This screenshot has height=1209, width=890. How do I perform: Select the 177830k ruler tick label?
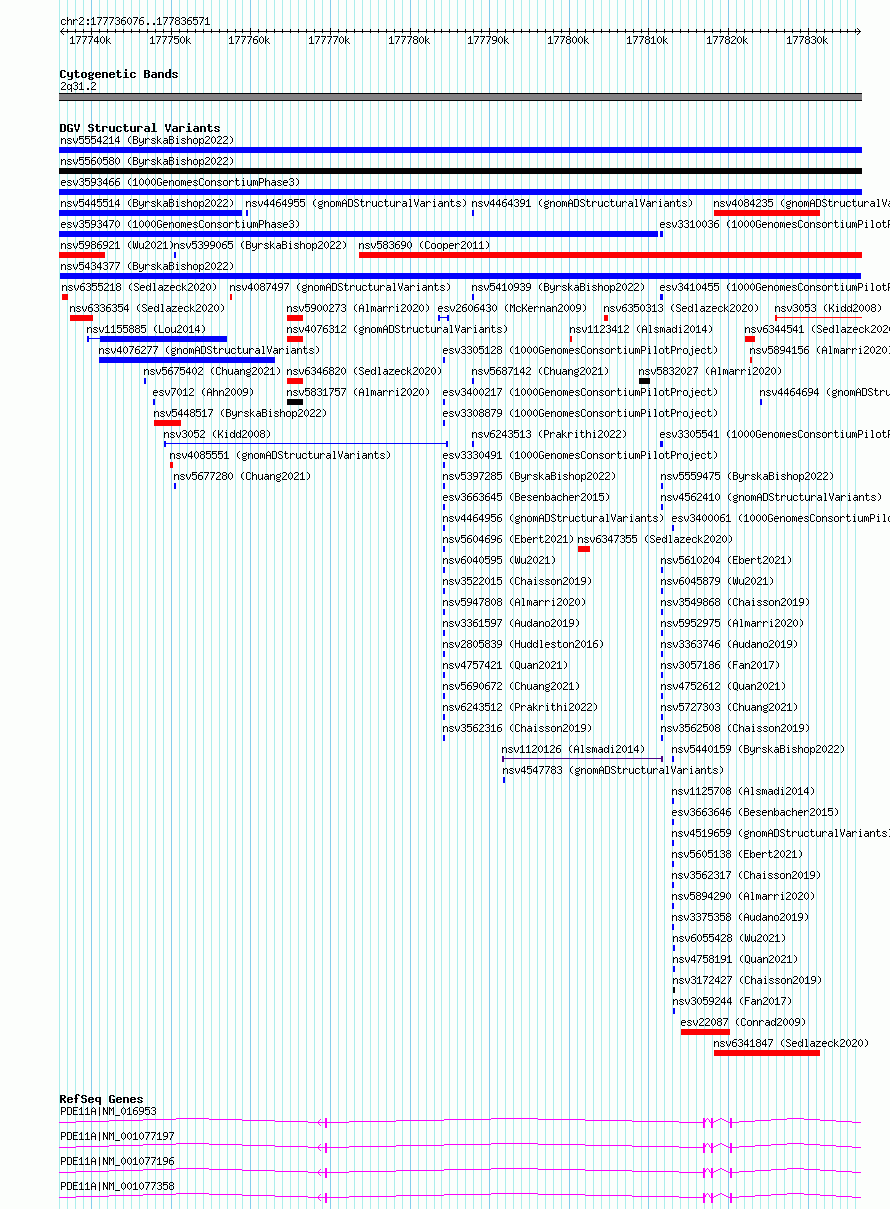[807, 40]
